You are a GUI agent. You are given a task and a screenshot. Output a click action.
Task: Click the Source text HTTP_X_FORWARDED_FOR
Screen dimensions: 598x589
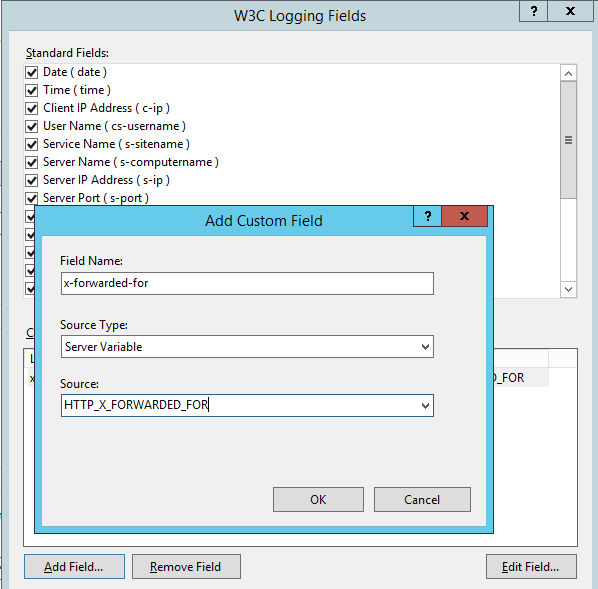coord(136,405)
